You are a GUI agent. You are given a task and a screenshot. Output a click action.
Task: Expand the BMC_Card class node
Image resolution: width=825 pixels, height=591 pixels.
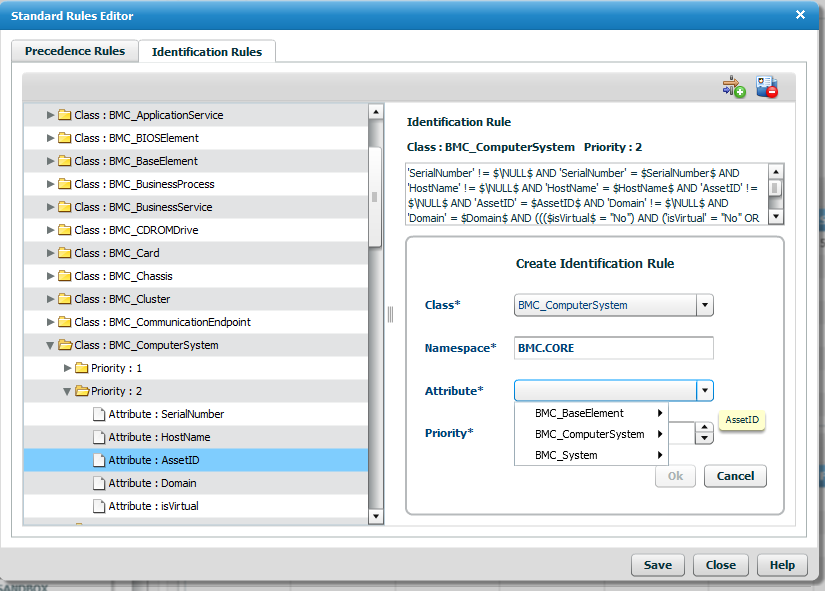pos(50,253)
